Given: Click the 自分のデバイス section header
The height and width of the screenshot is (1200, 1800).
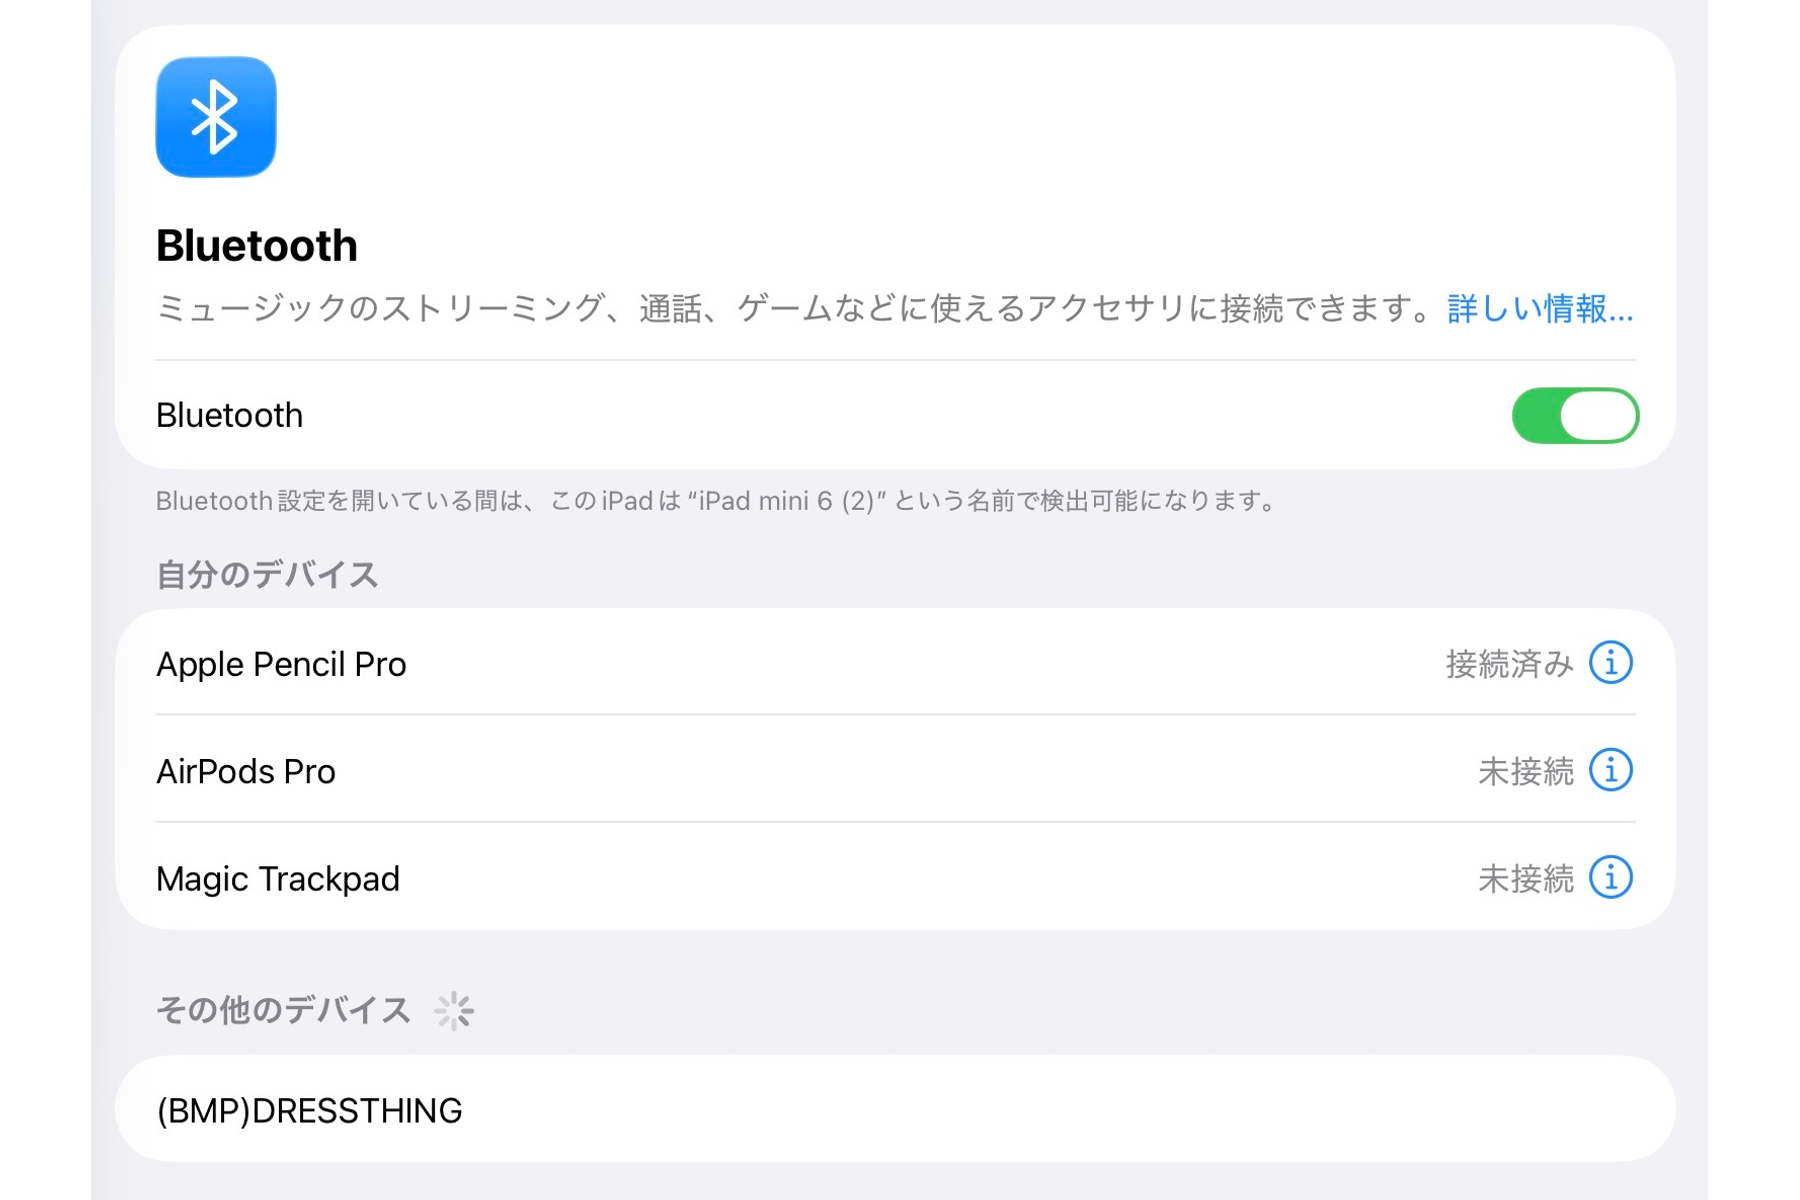Looking at the screenshot, I should pyautogui.click(x=267, y=575).
